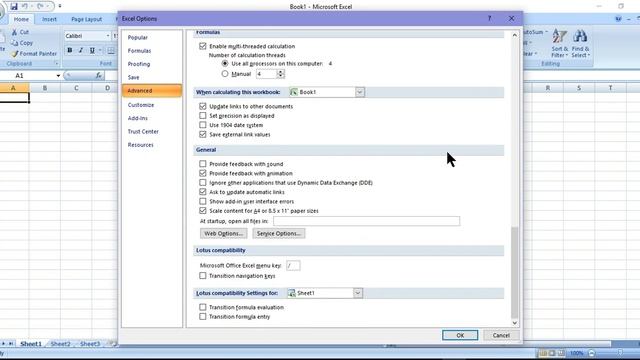Uncheck Save external link values
Viewport: 640px width, 360px height.
point(203,134)
